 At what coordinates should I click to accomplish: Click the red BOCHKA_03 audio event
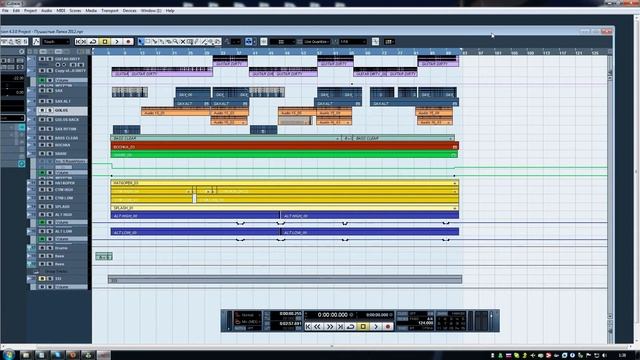coord(284,146)
